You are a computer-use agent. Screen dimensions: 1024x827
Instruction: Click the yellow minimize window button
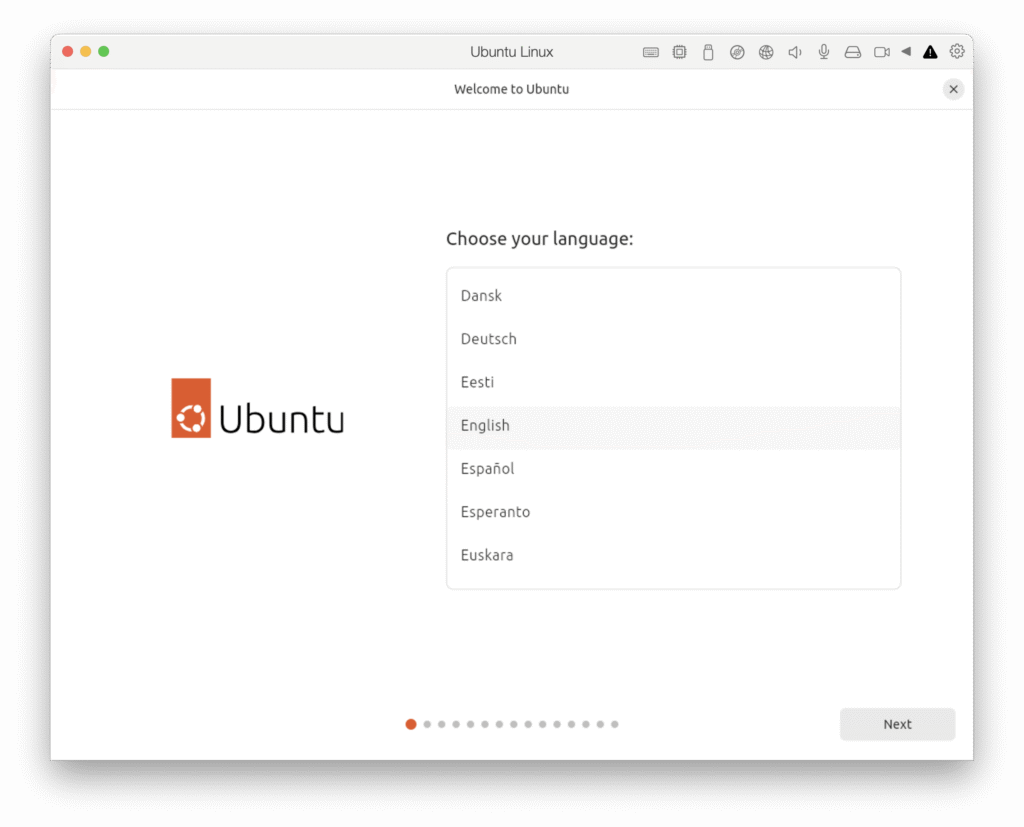point(86,52)
